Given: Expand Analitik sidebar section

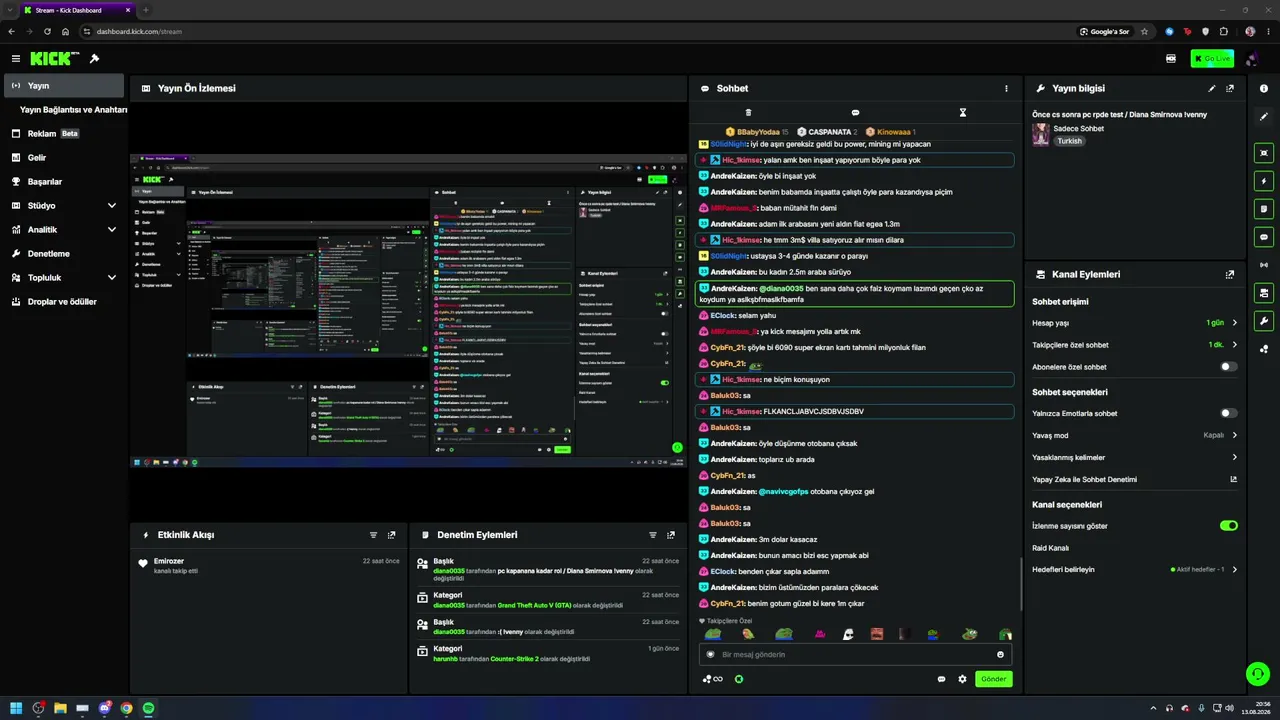Looking at the screenshot, I should click(65, 229).
